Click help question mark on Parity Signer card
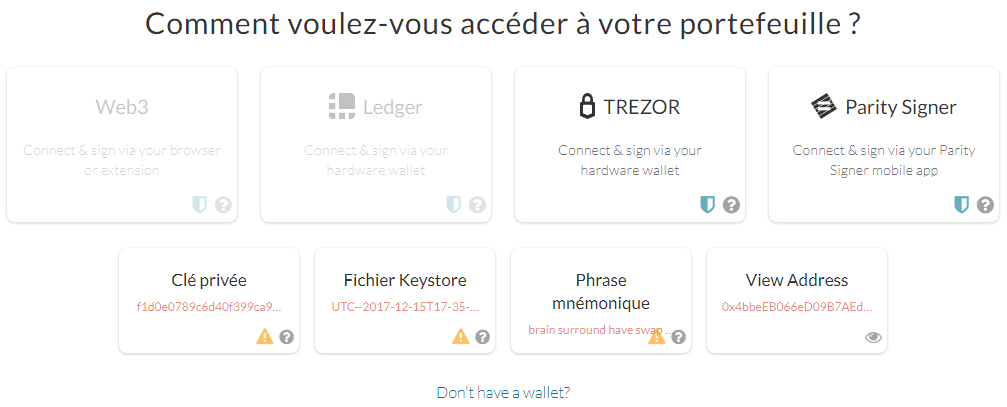Image resolution: width=1007 pixels, height=407 pixels. pos(985,205)
